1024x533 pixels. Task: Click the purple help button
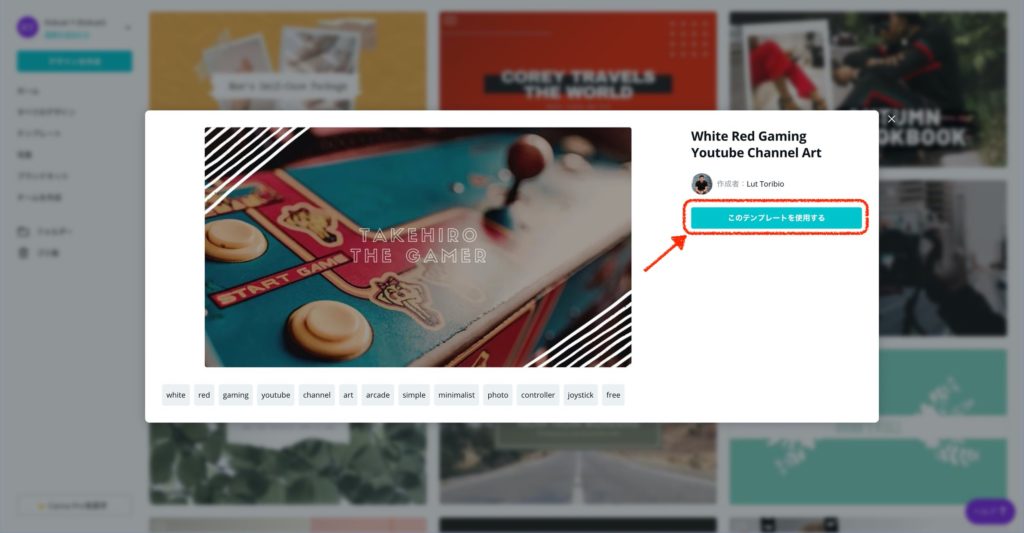point(989,511)
